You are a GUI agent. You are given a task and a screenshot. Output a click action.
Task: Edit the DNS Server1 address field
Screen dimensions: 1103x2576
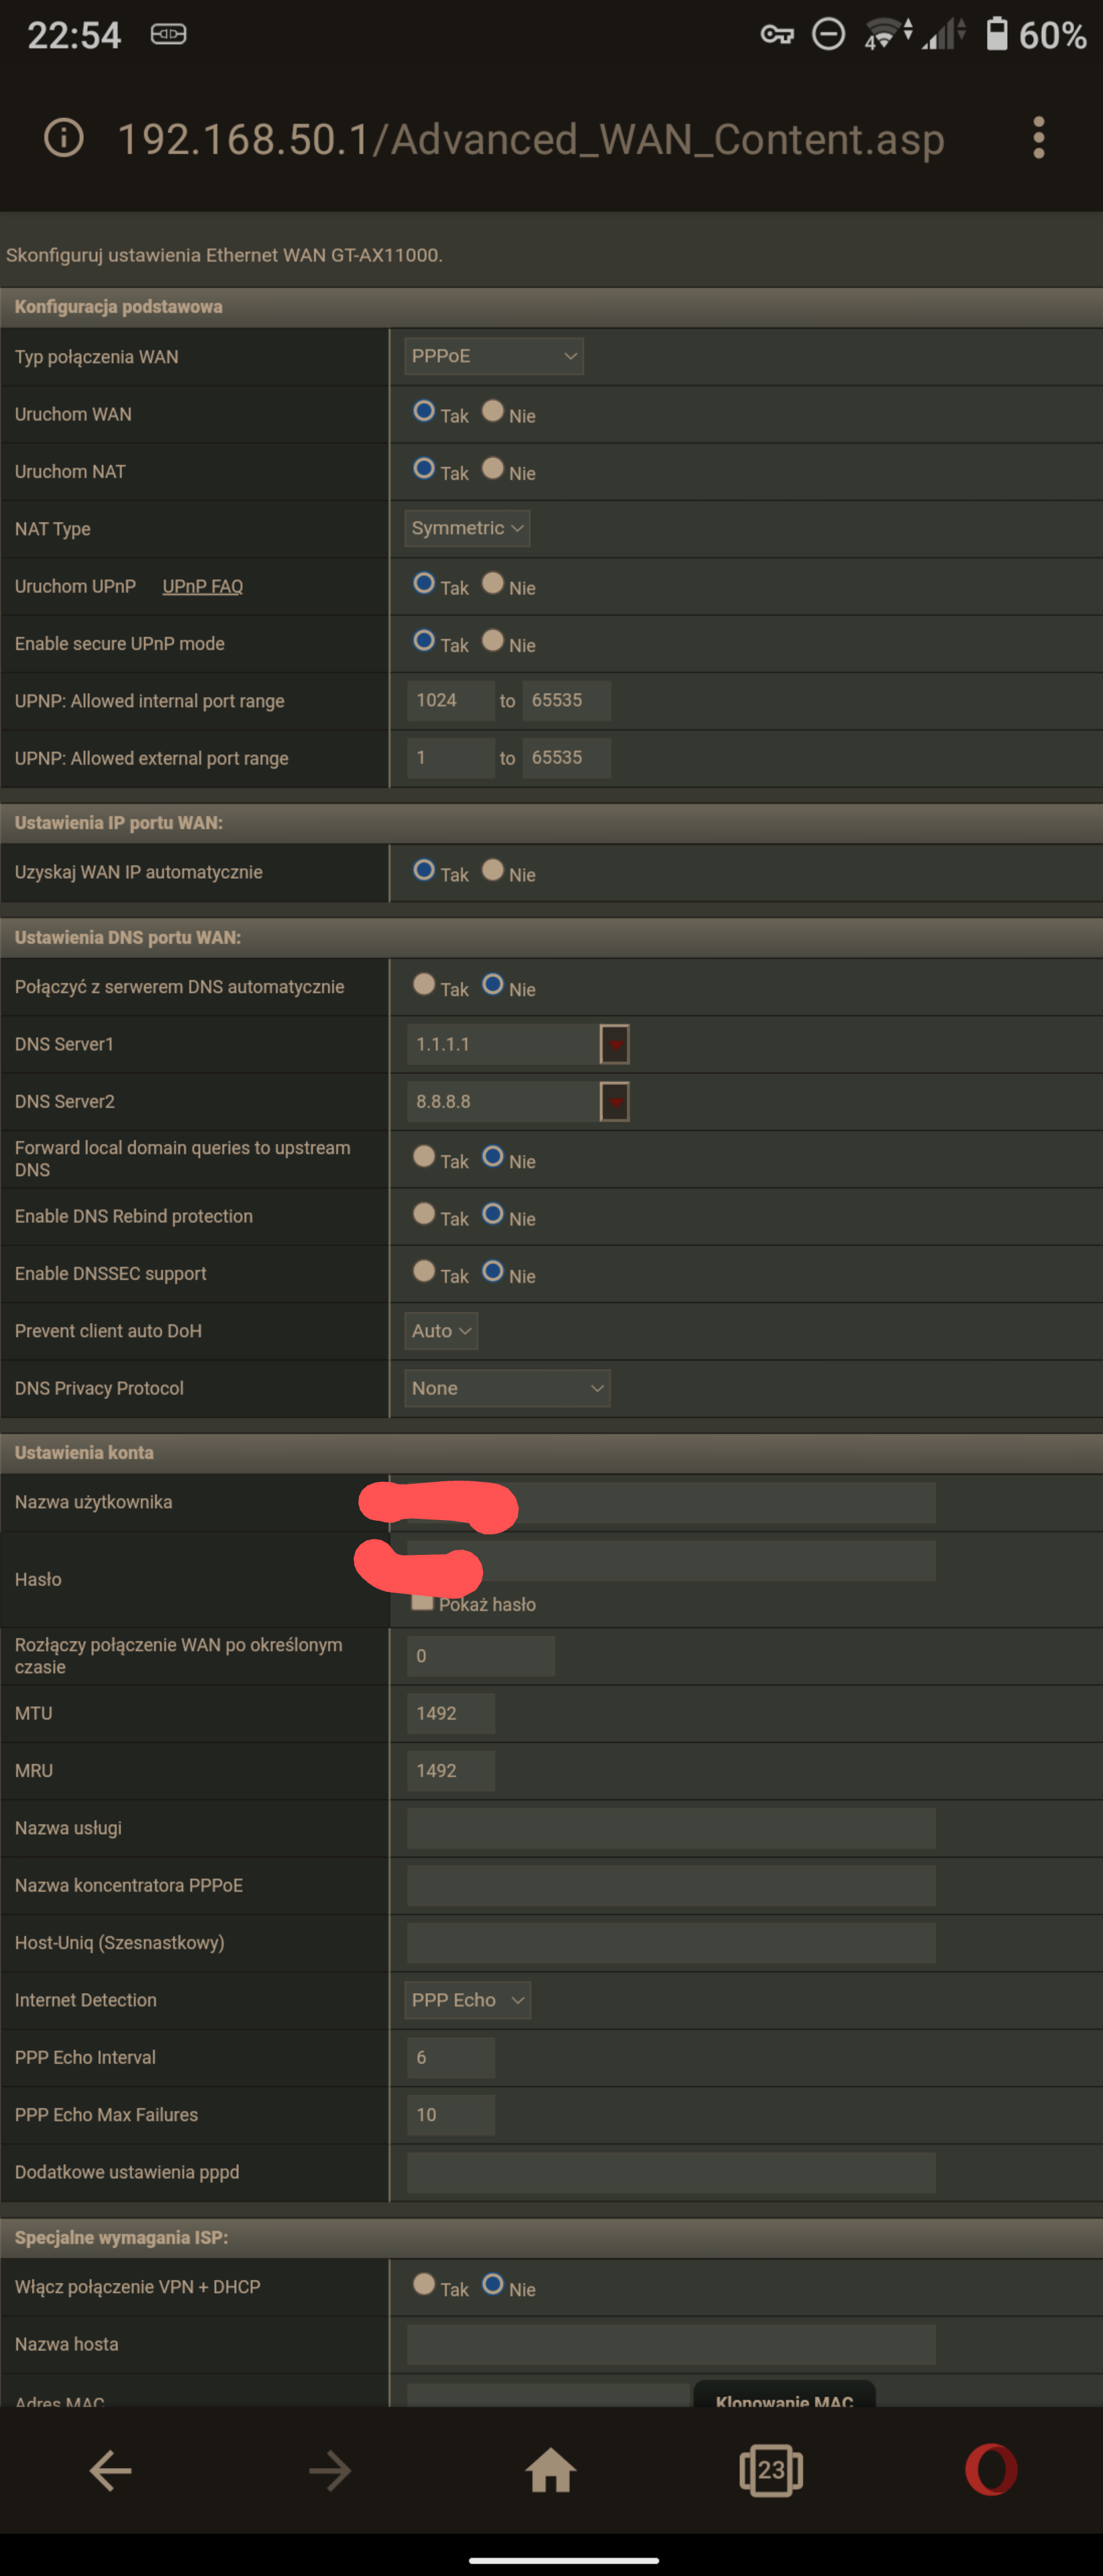[x=503, y=1044]
